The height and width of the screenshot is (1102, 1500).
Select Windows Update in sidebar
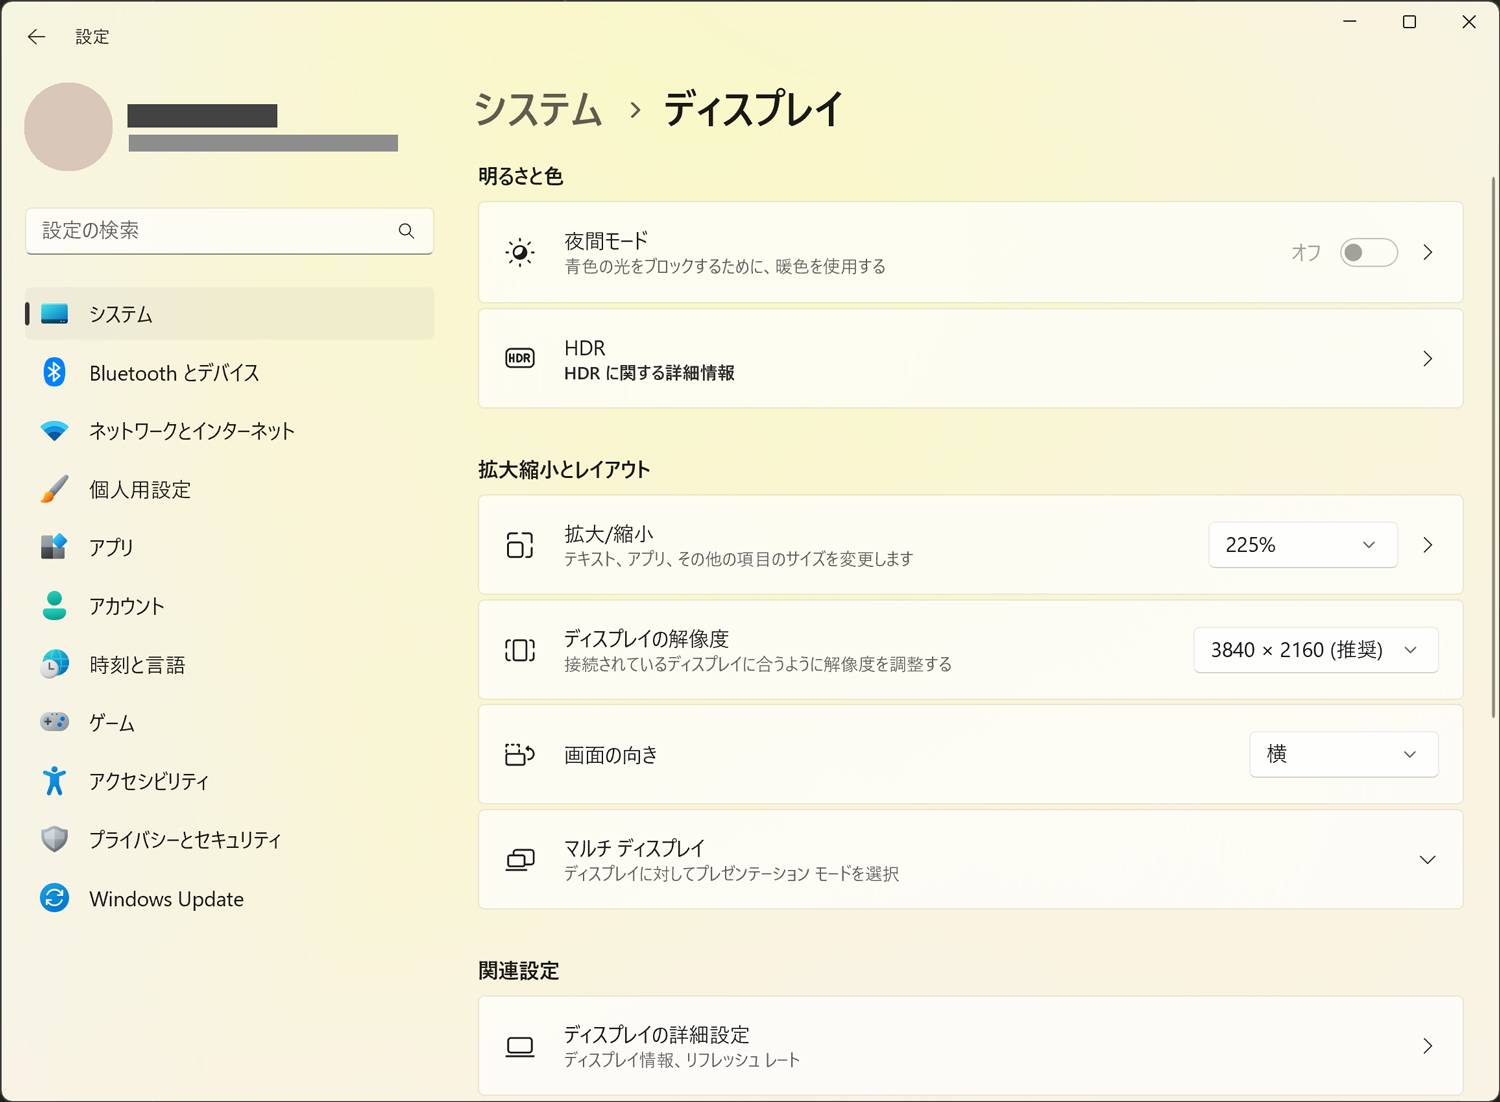pyautogui.click(x=229, y=898)
